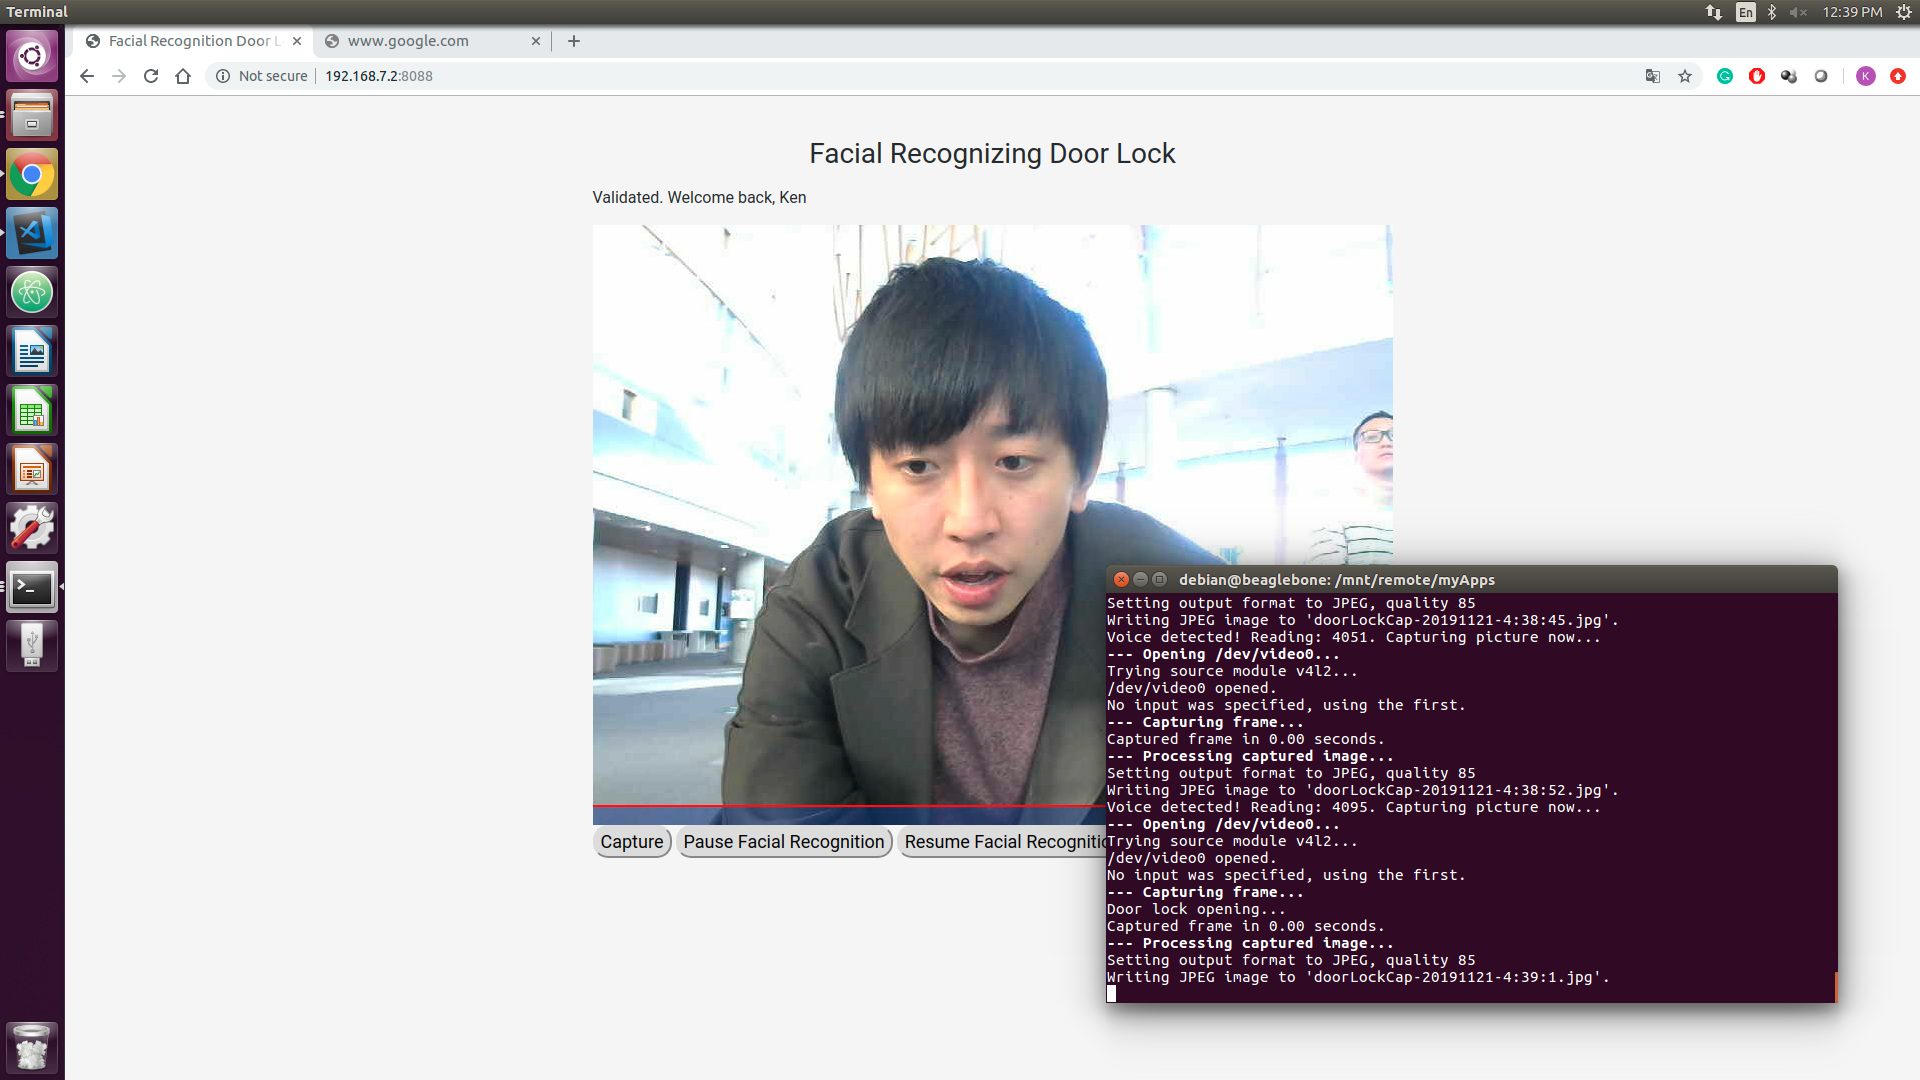
Task: Bookmark the page using the star icon
Action: [1685, 76]
